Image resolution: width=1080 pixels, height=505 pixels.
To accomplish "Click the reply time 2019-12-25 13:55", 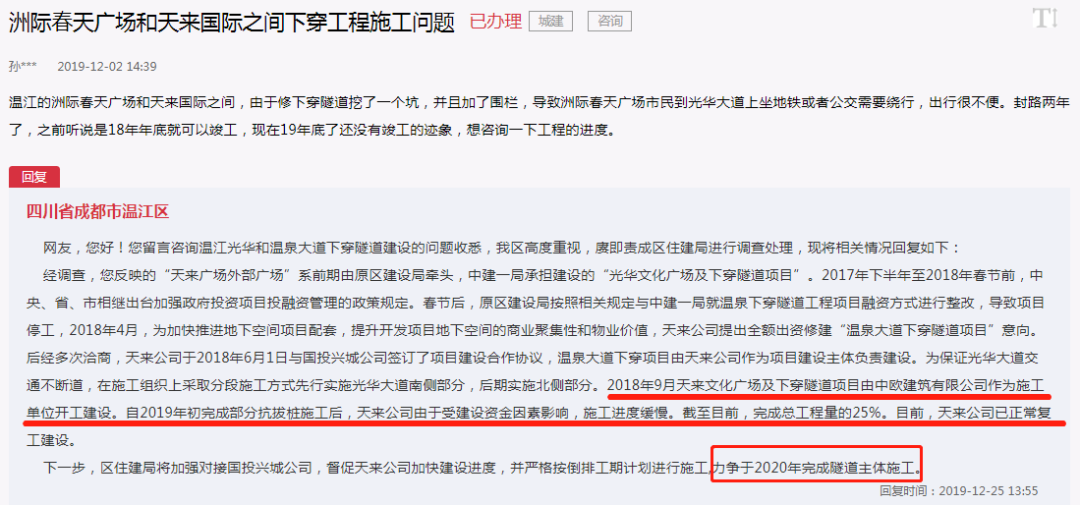I will coord(959,491).
